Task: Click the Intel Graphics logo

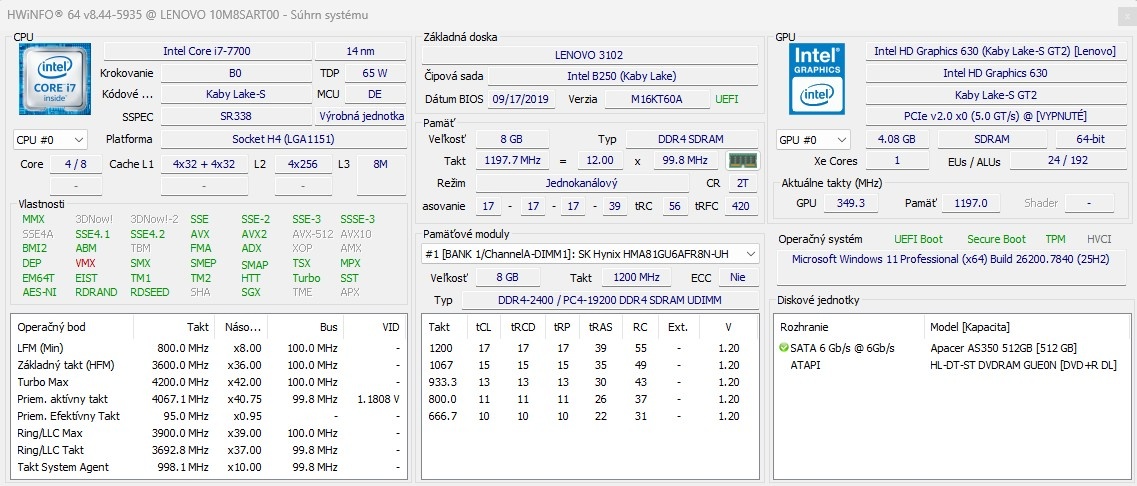Action: click(x=817, y=78)
